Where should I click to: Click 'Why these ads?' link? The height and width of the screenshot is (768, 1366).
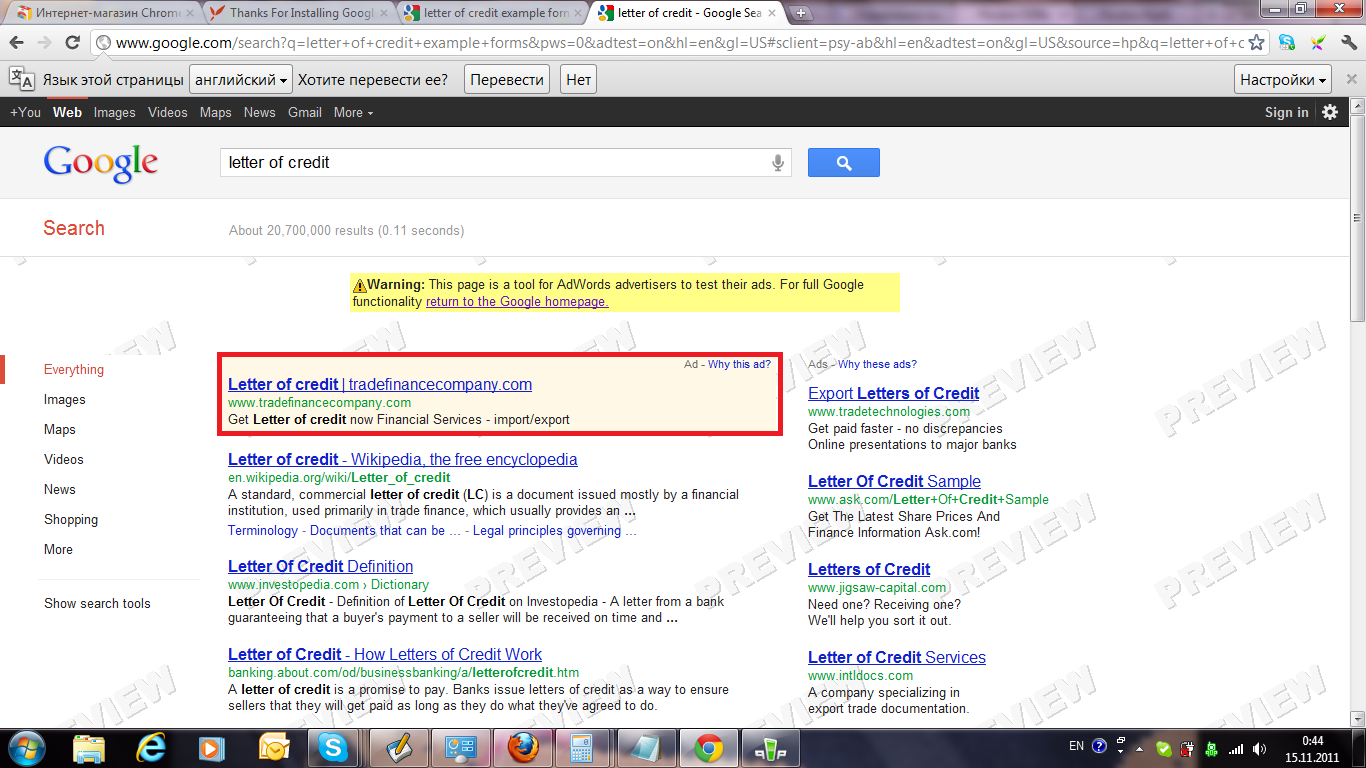click(877, 364)
